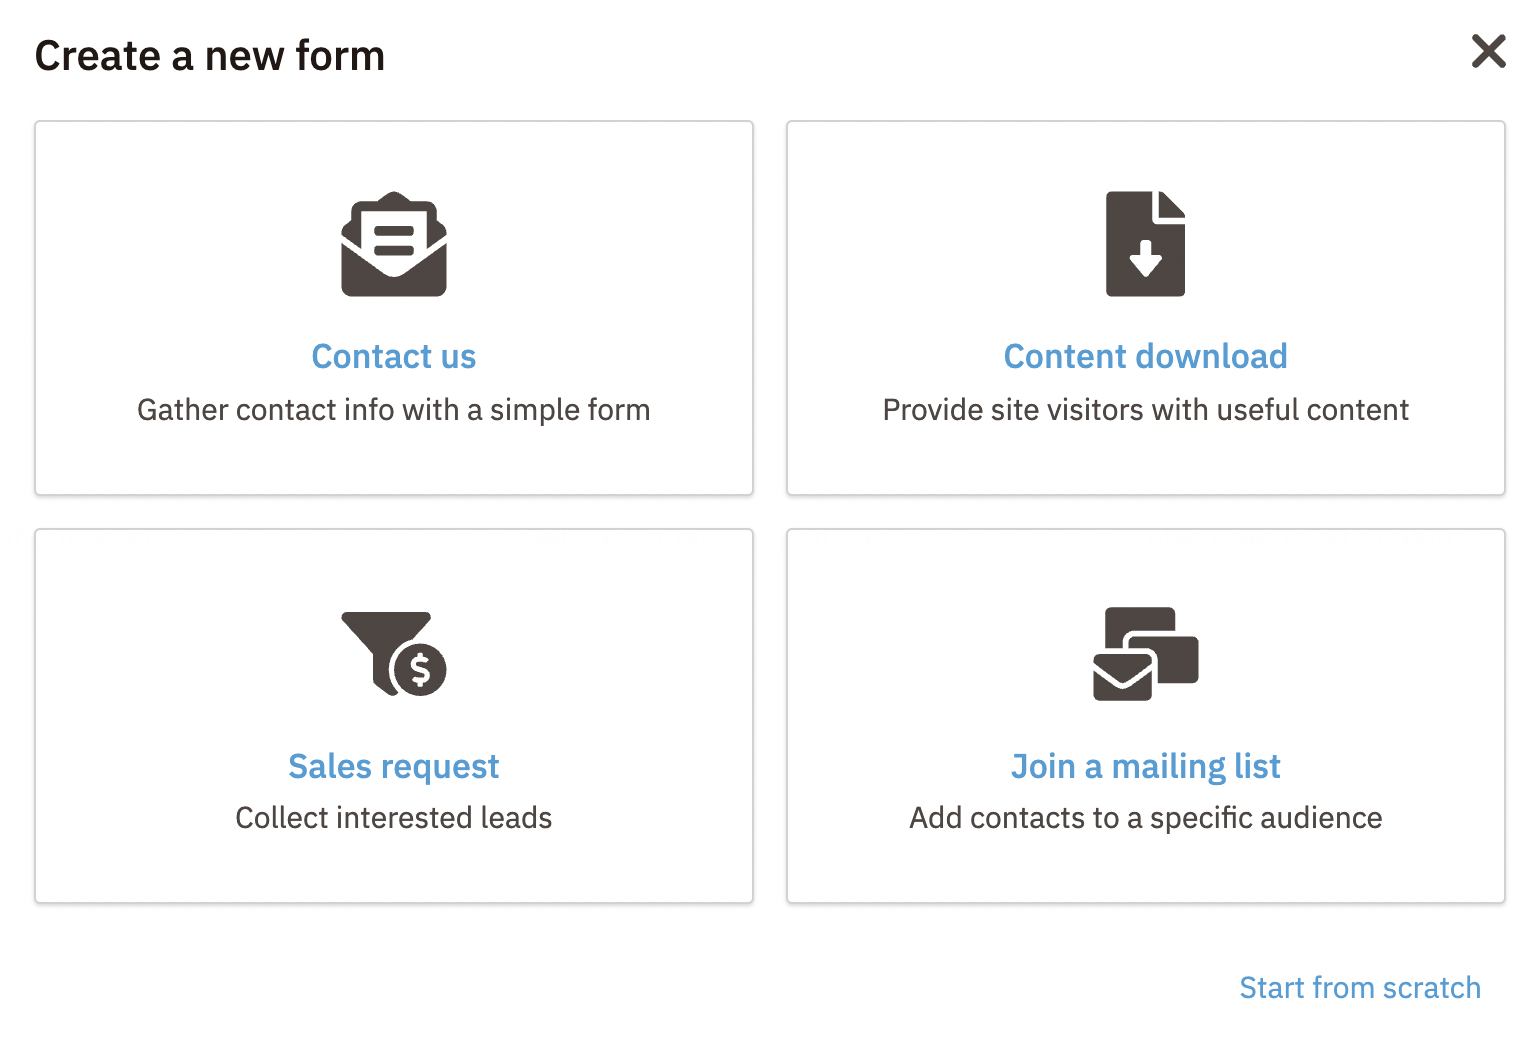
Task: Click the Create a new form title
Action: point(210,56)
